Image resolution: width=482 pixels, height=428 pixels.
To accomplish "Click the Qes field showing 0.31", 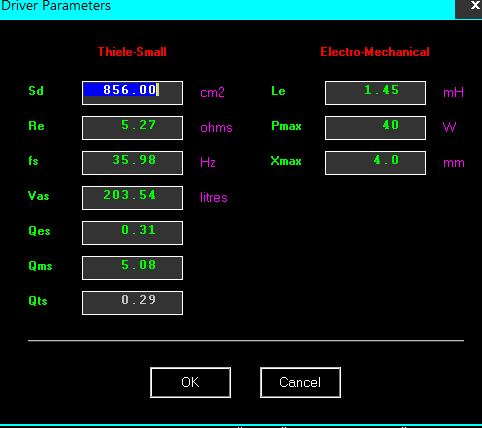I will [x=132, y=233].
